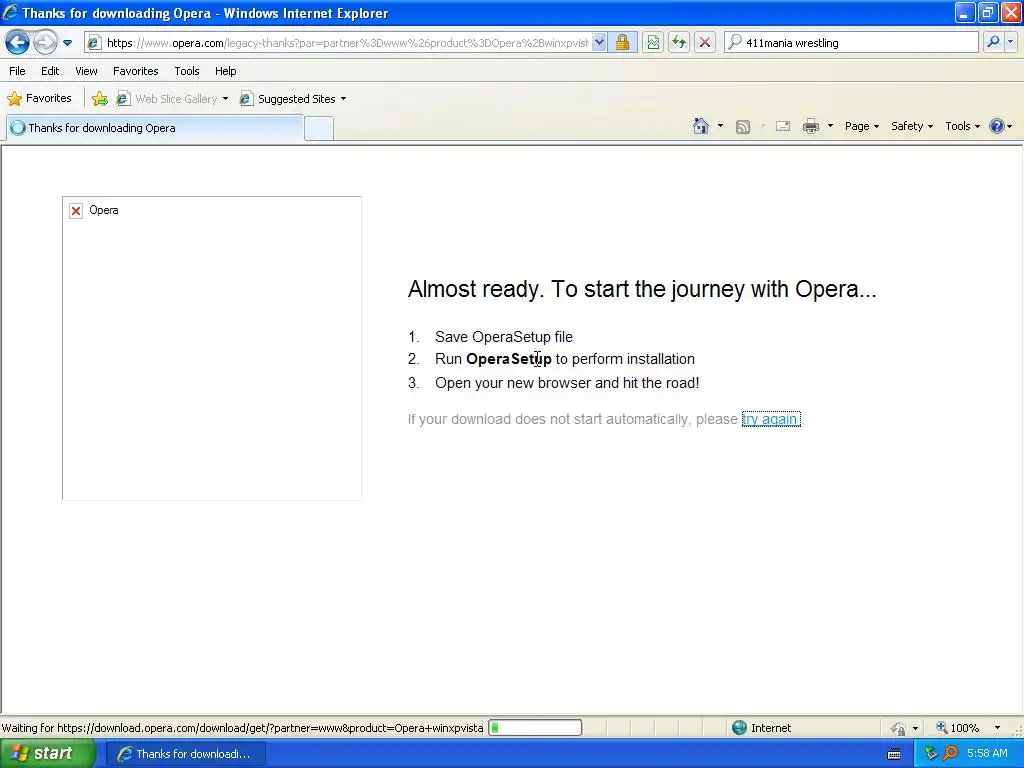Click the network tray icon
This screenshot has height=768, width=1024.
931,754
